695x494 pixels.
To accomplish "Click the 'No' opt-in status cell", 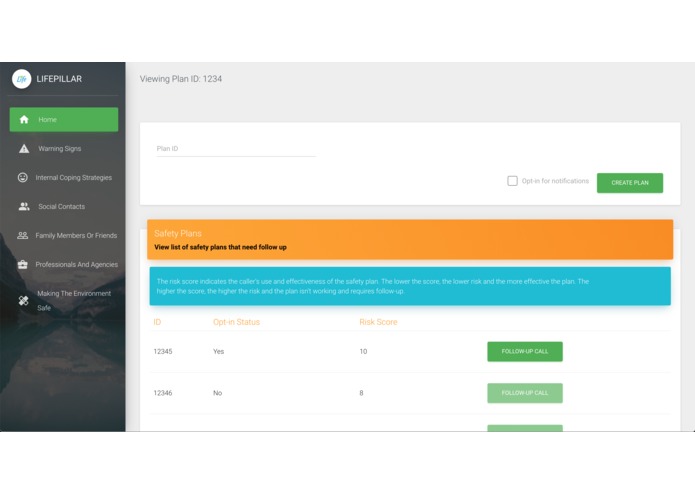I will pos(218,393).
